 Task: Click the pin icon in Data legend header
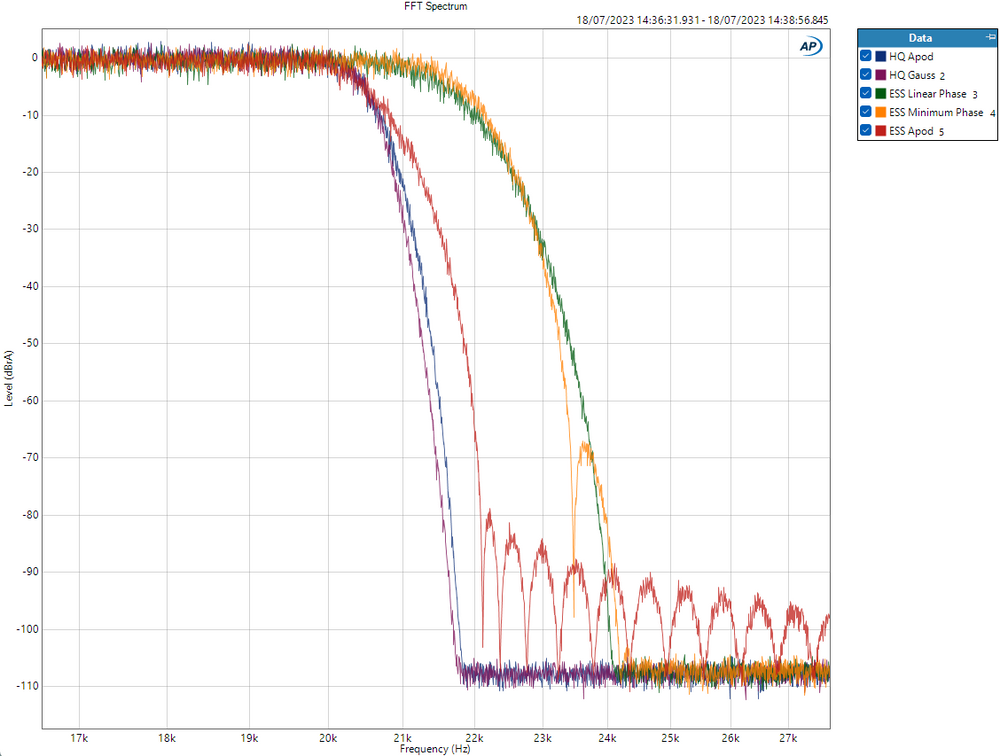(989, 38)
